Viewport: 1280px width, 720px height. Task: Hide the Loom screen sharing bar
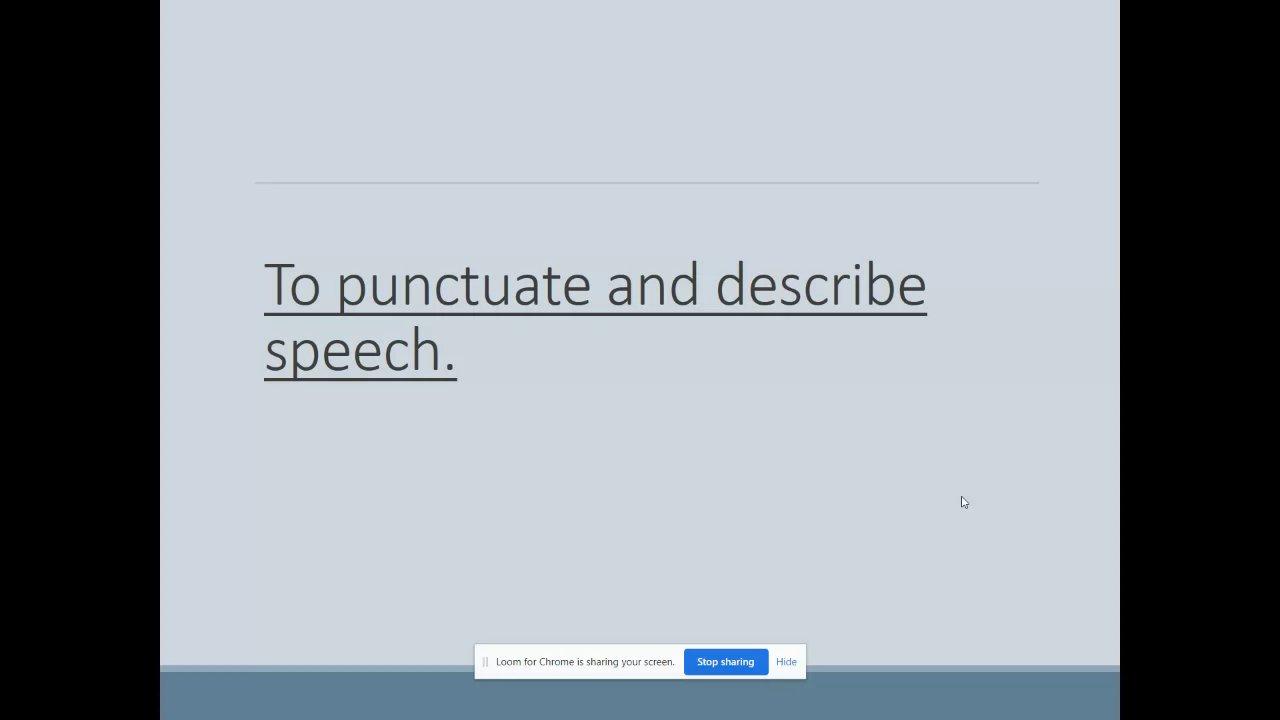coord(786,662)
